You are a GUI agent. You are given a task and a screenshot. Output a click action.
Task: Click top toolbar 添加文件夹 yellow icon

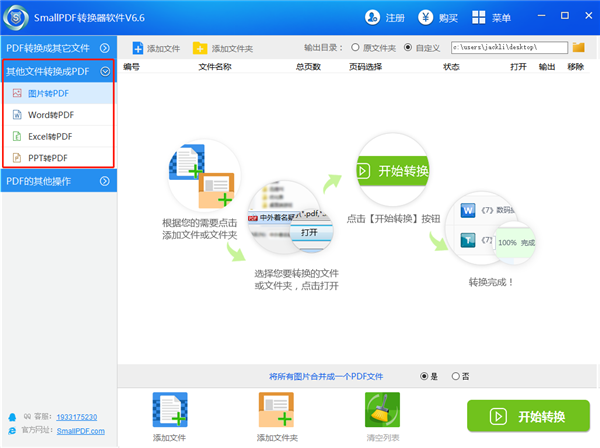[200, 48]
